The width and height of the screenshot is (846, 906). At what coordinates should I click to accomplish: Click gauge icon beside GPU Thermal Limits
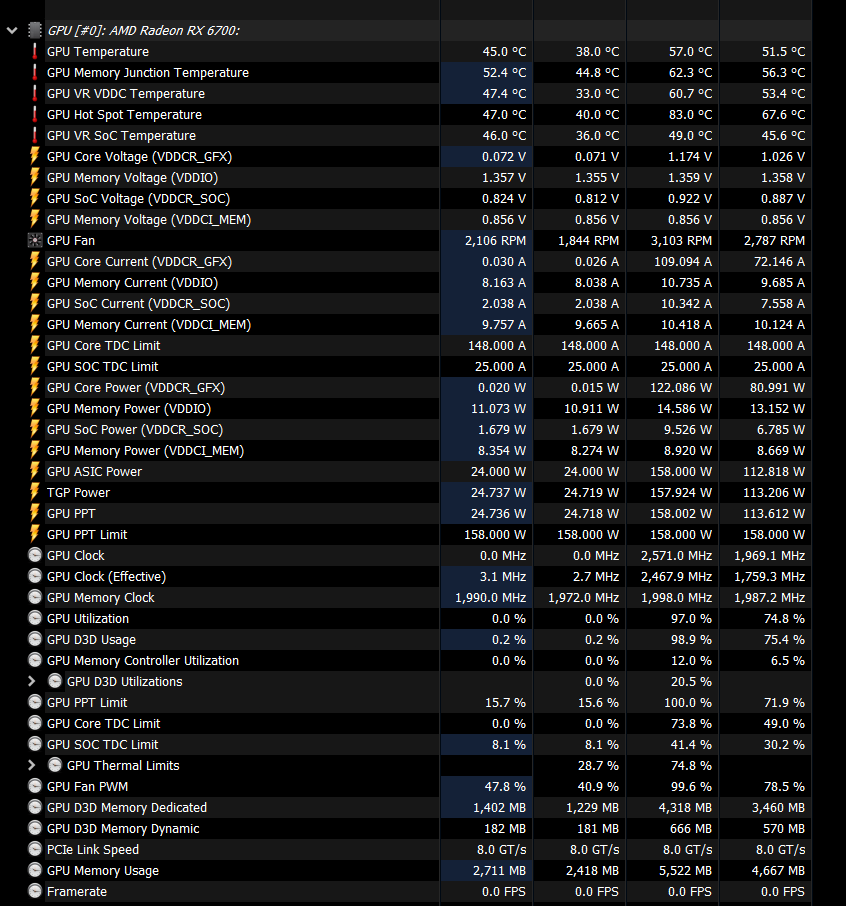point(55,765)
